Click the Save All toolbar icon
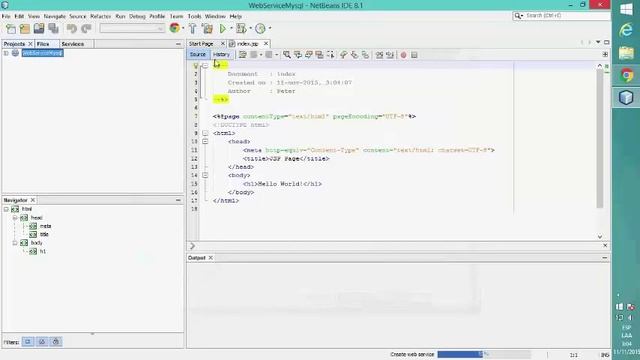 tap(53, 29)
